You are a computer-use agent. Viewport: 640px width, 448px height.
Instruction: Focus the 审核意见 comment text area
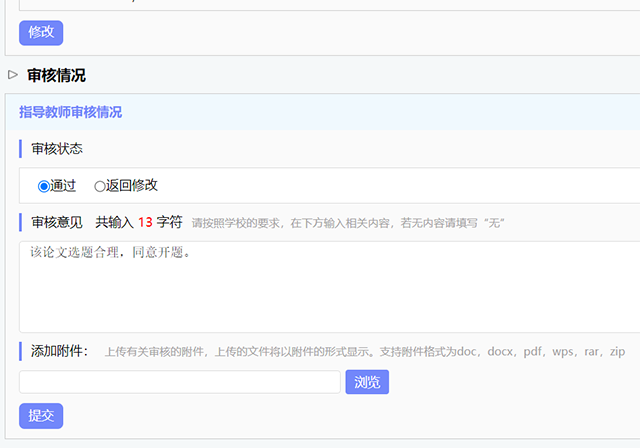[330, 286]
